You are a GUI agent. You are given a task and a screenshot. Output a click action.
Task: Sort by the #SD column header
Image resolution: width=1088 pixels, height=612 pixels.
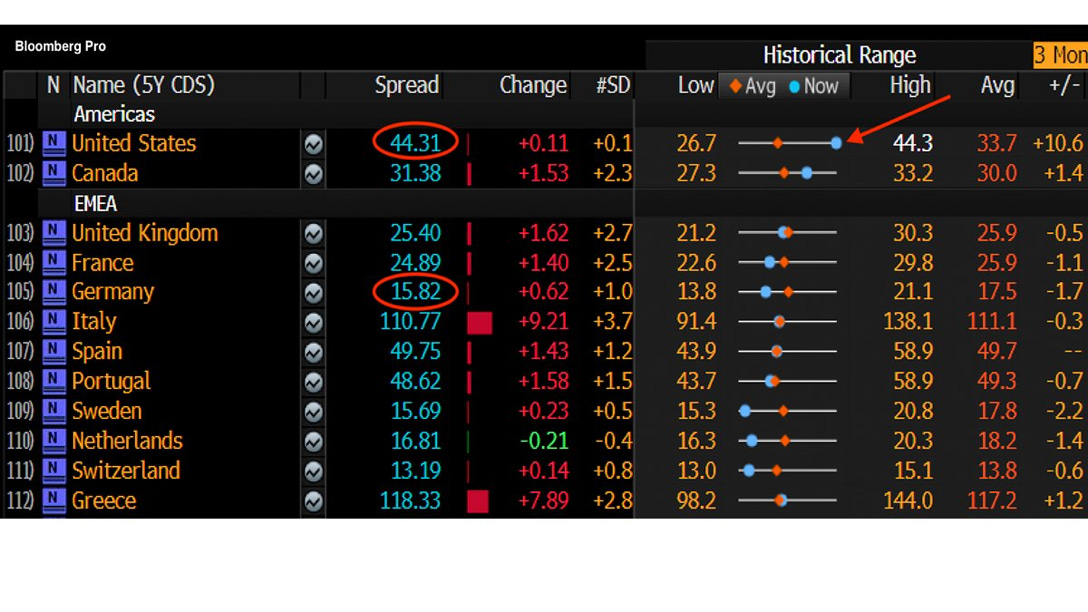613,85
